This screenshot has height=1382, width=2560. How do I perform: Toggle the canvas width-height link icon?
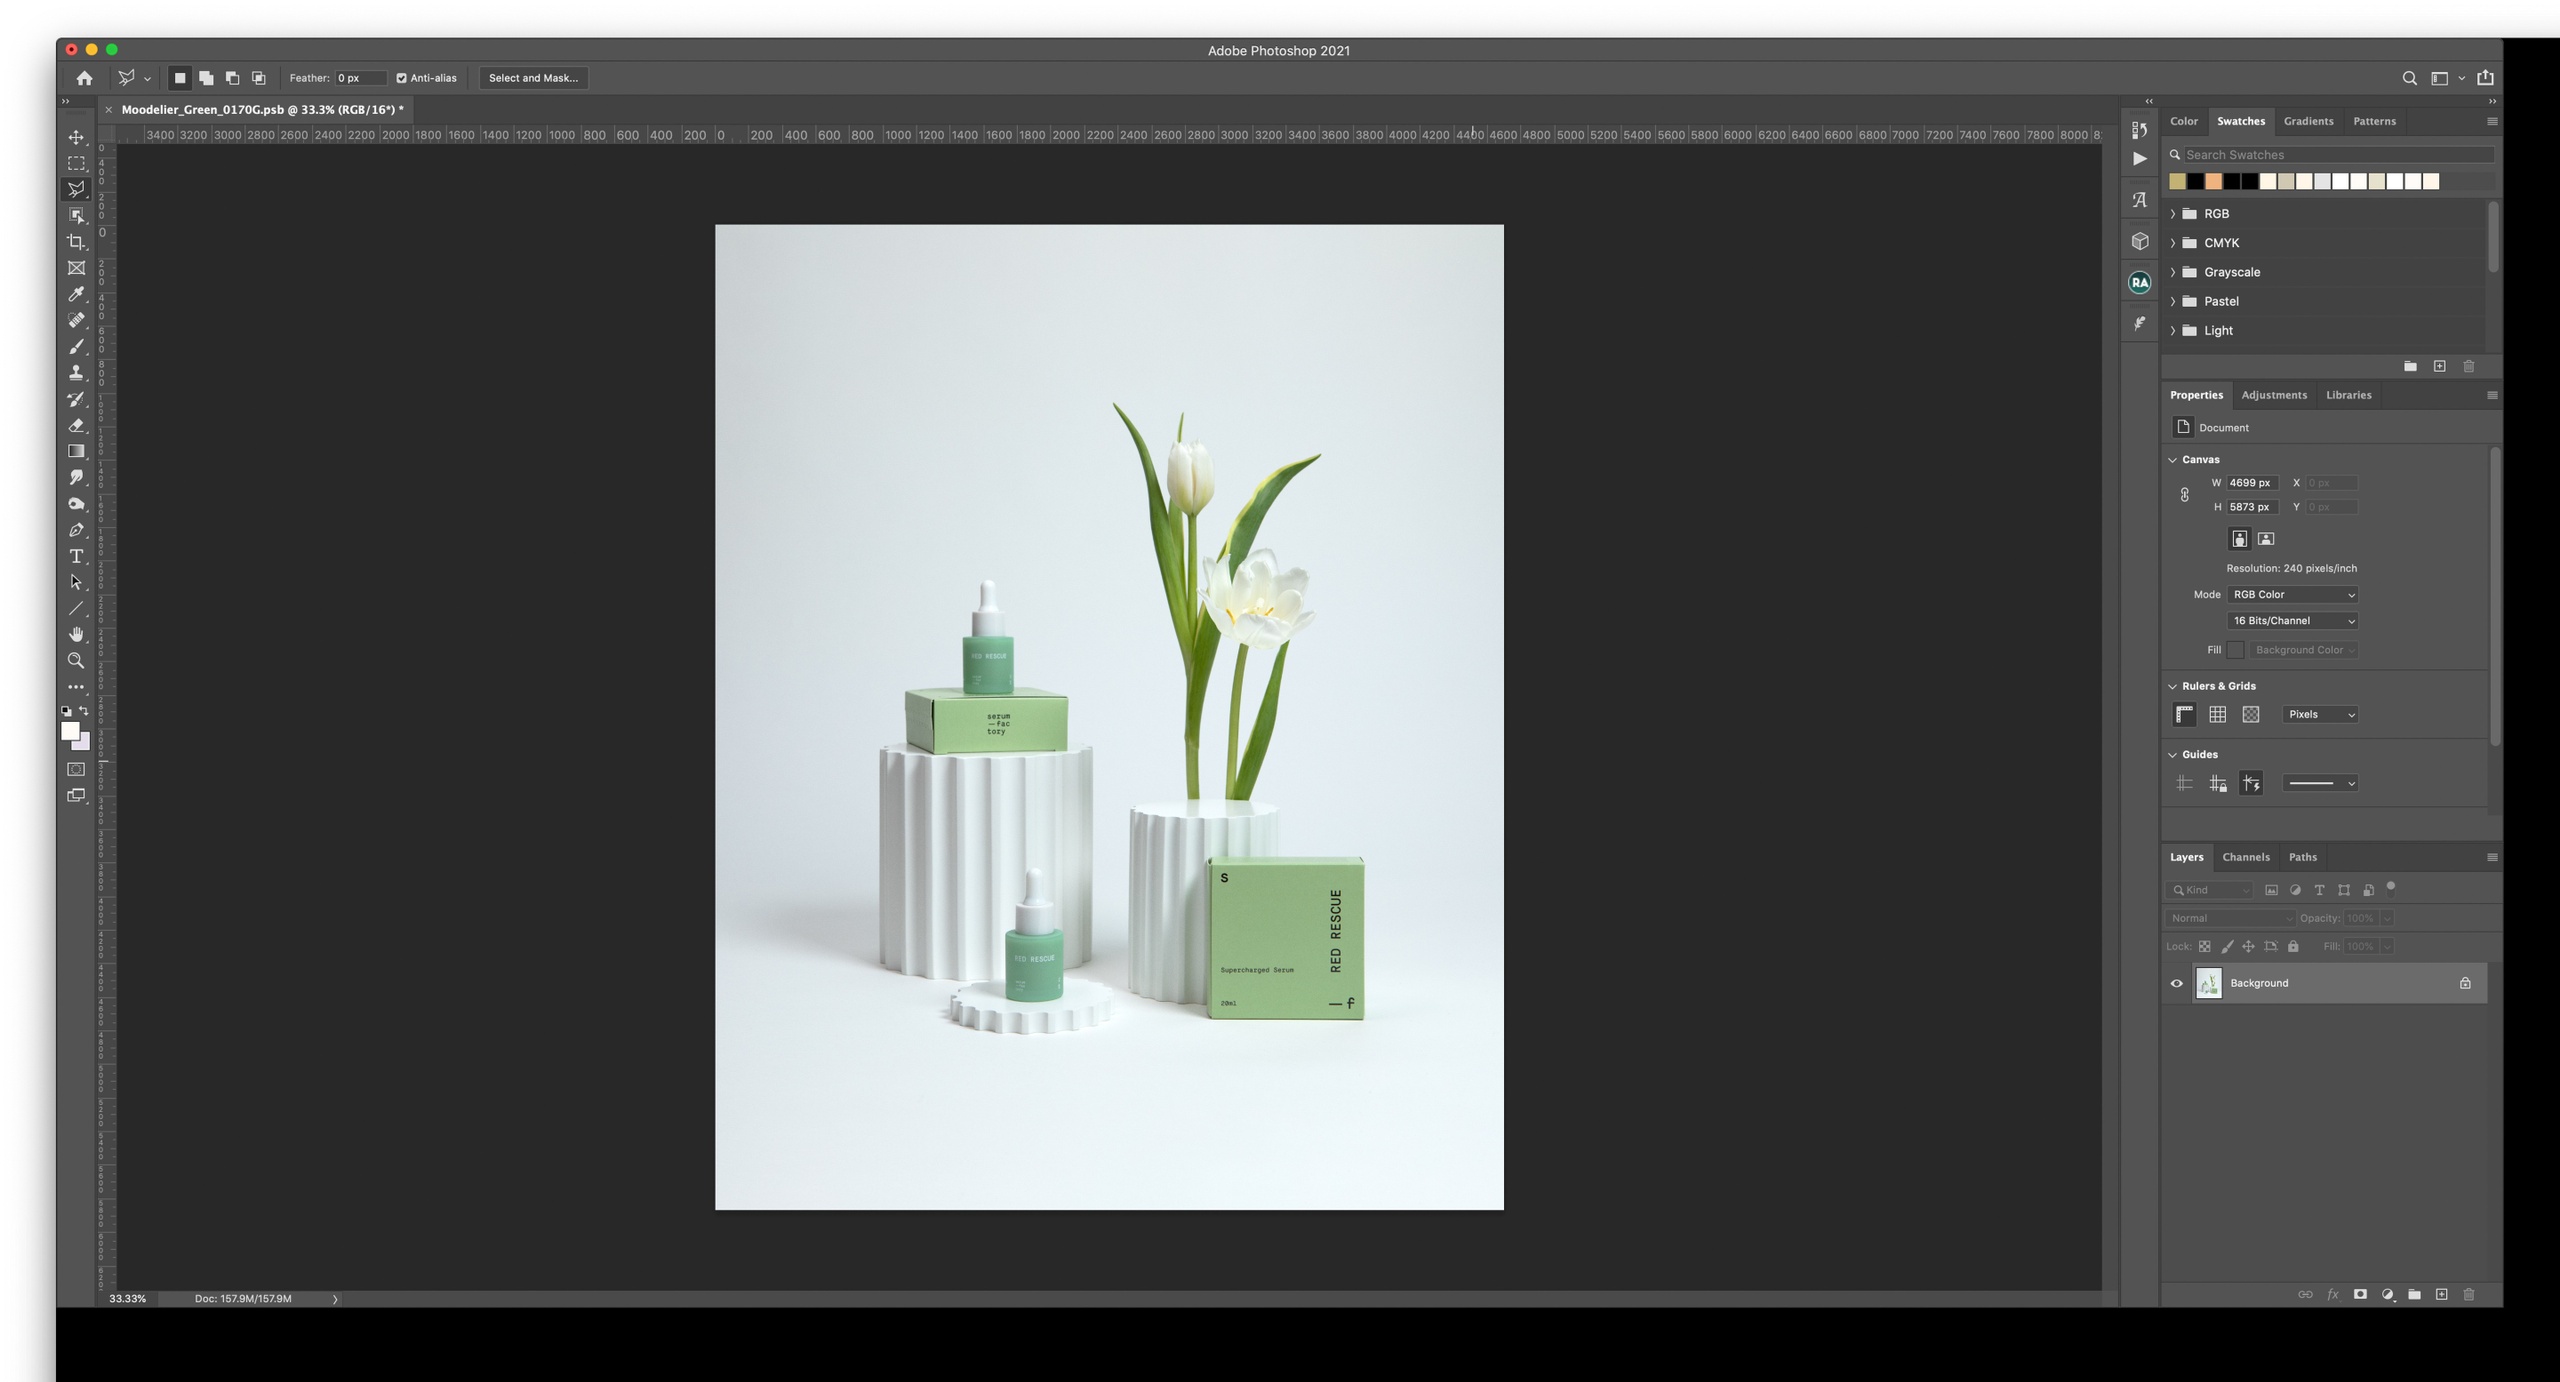coord(2184,495)
